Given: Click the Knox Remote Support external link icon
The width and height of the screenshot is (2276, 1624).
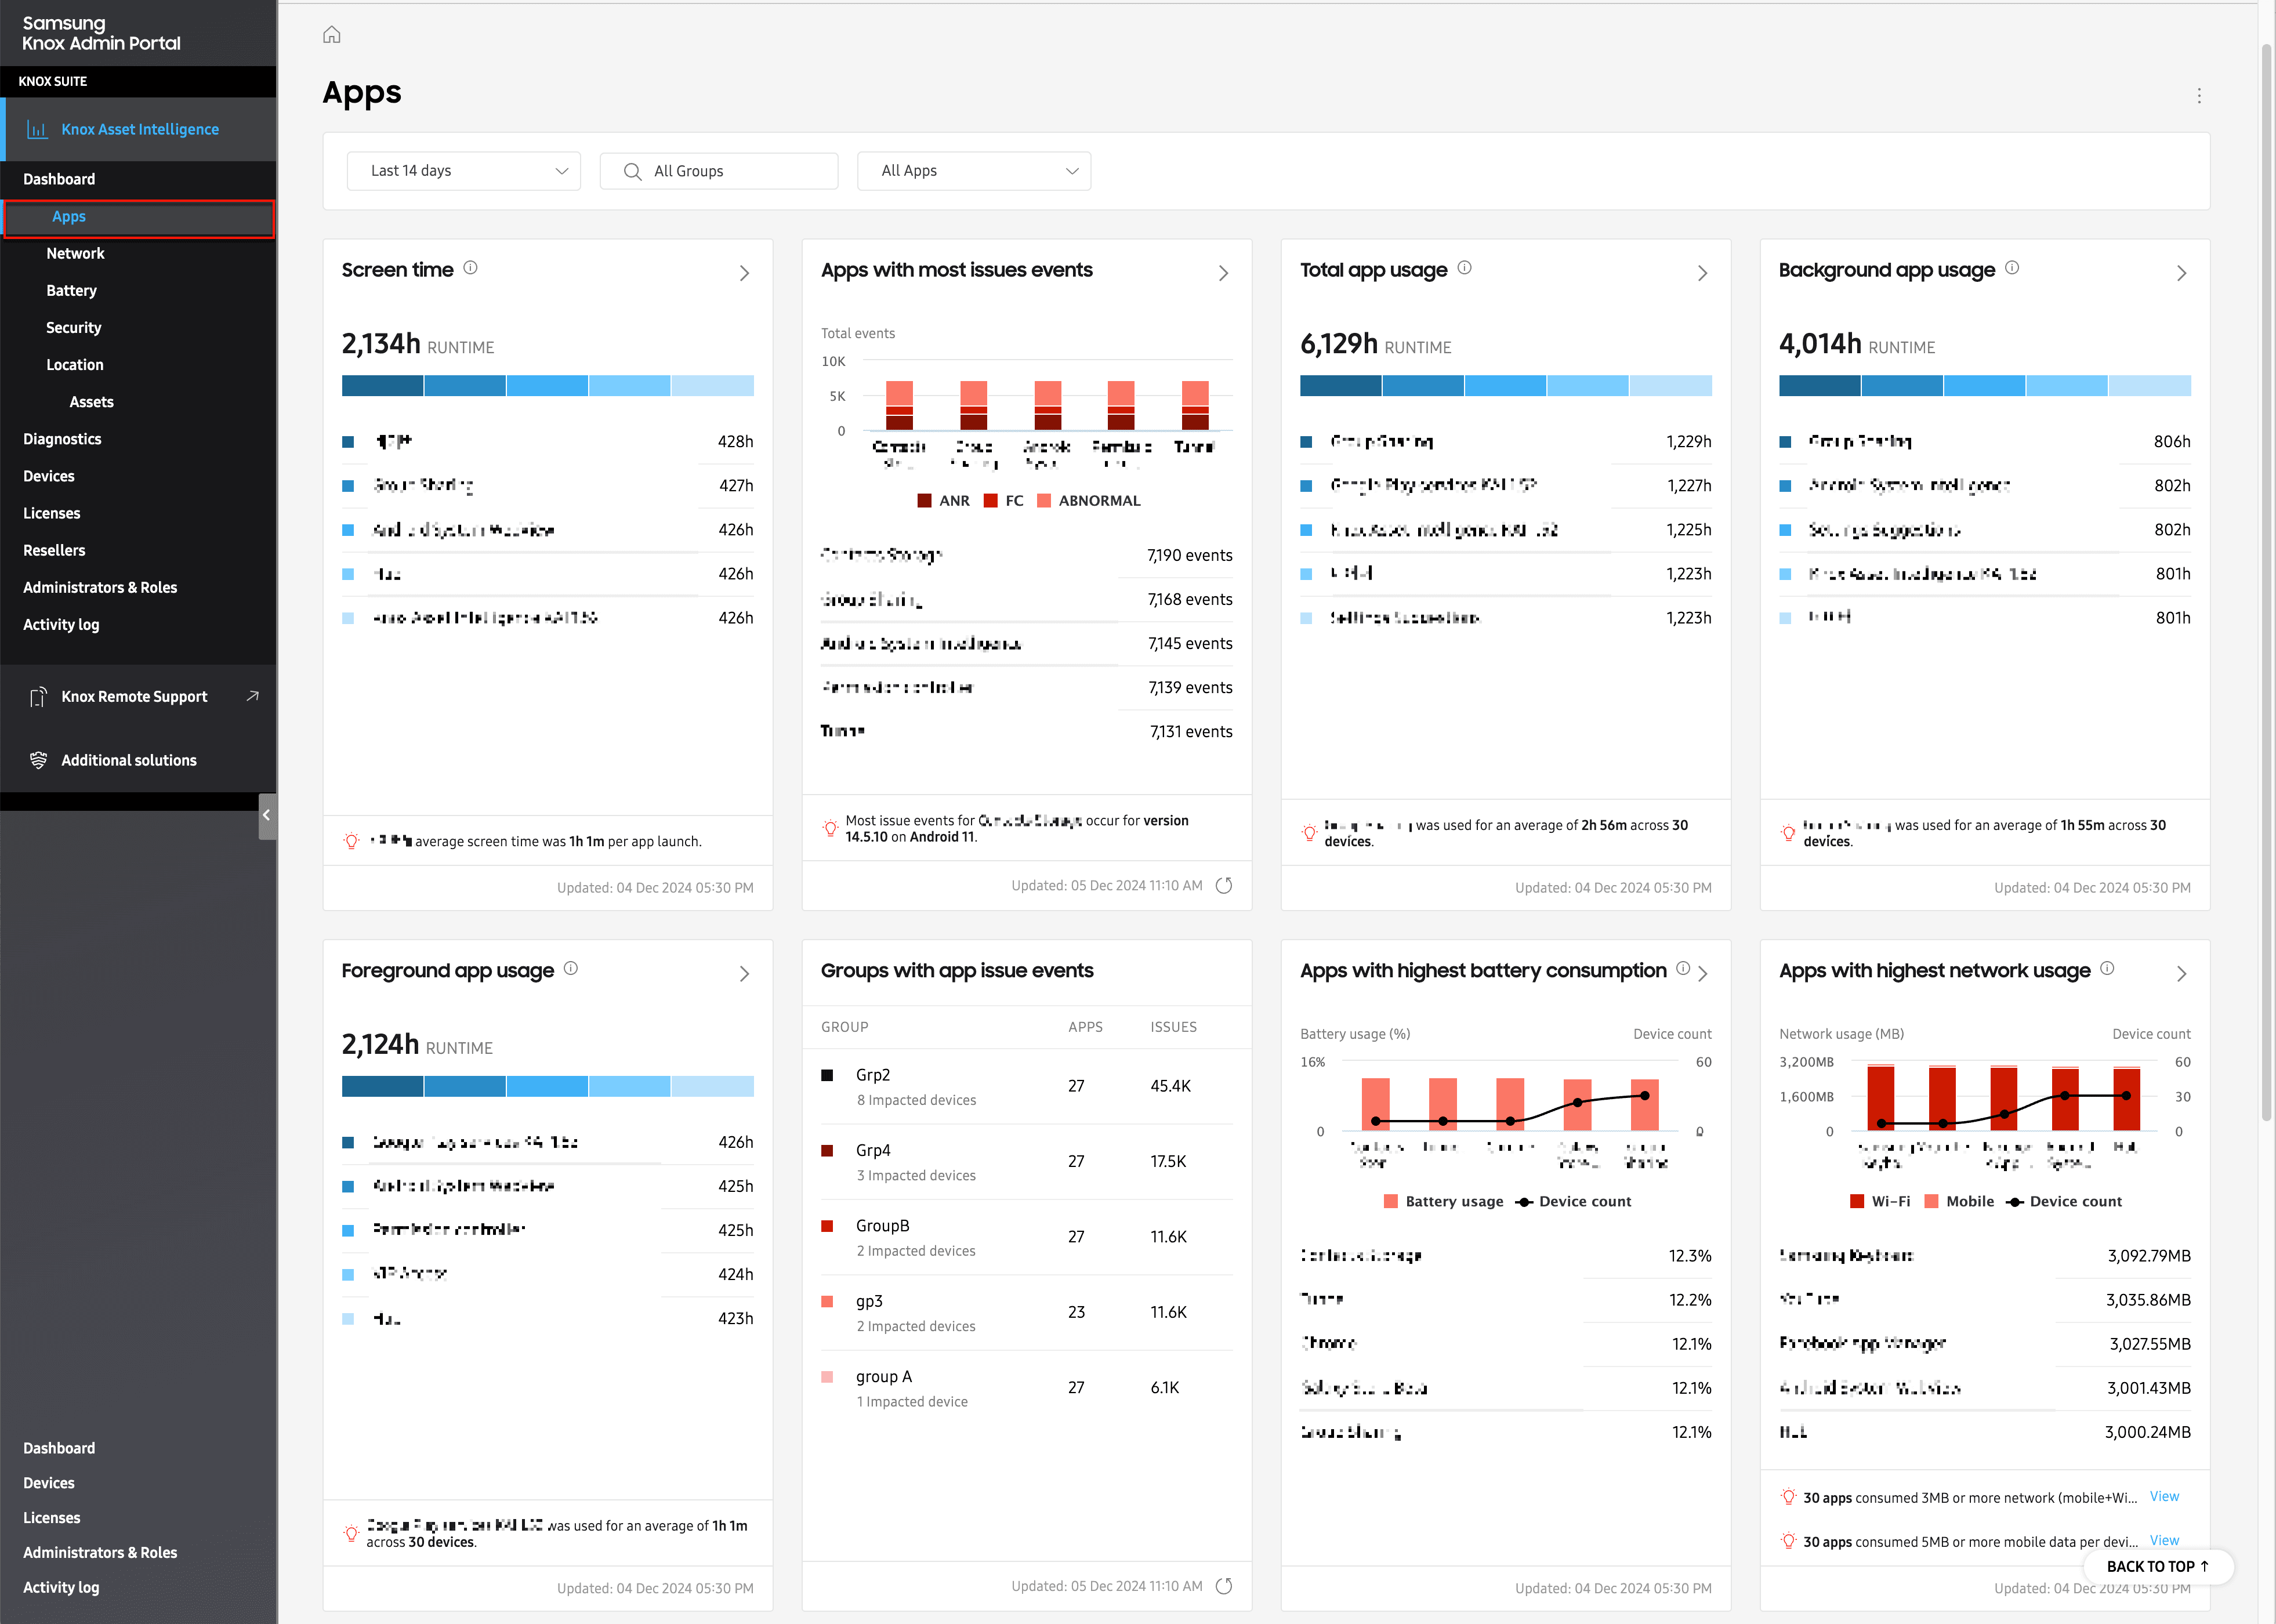Looking at the screenshot, I should 252,696.
